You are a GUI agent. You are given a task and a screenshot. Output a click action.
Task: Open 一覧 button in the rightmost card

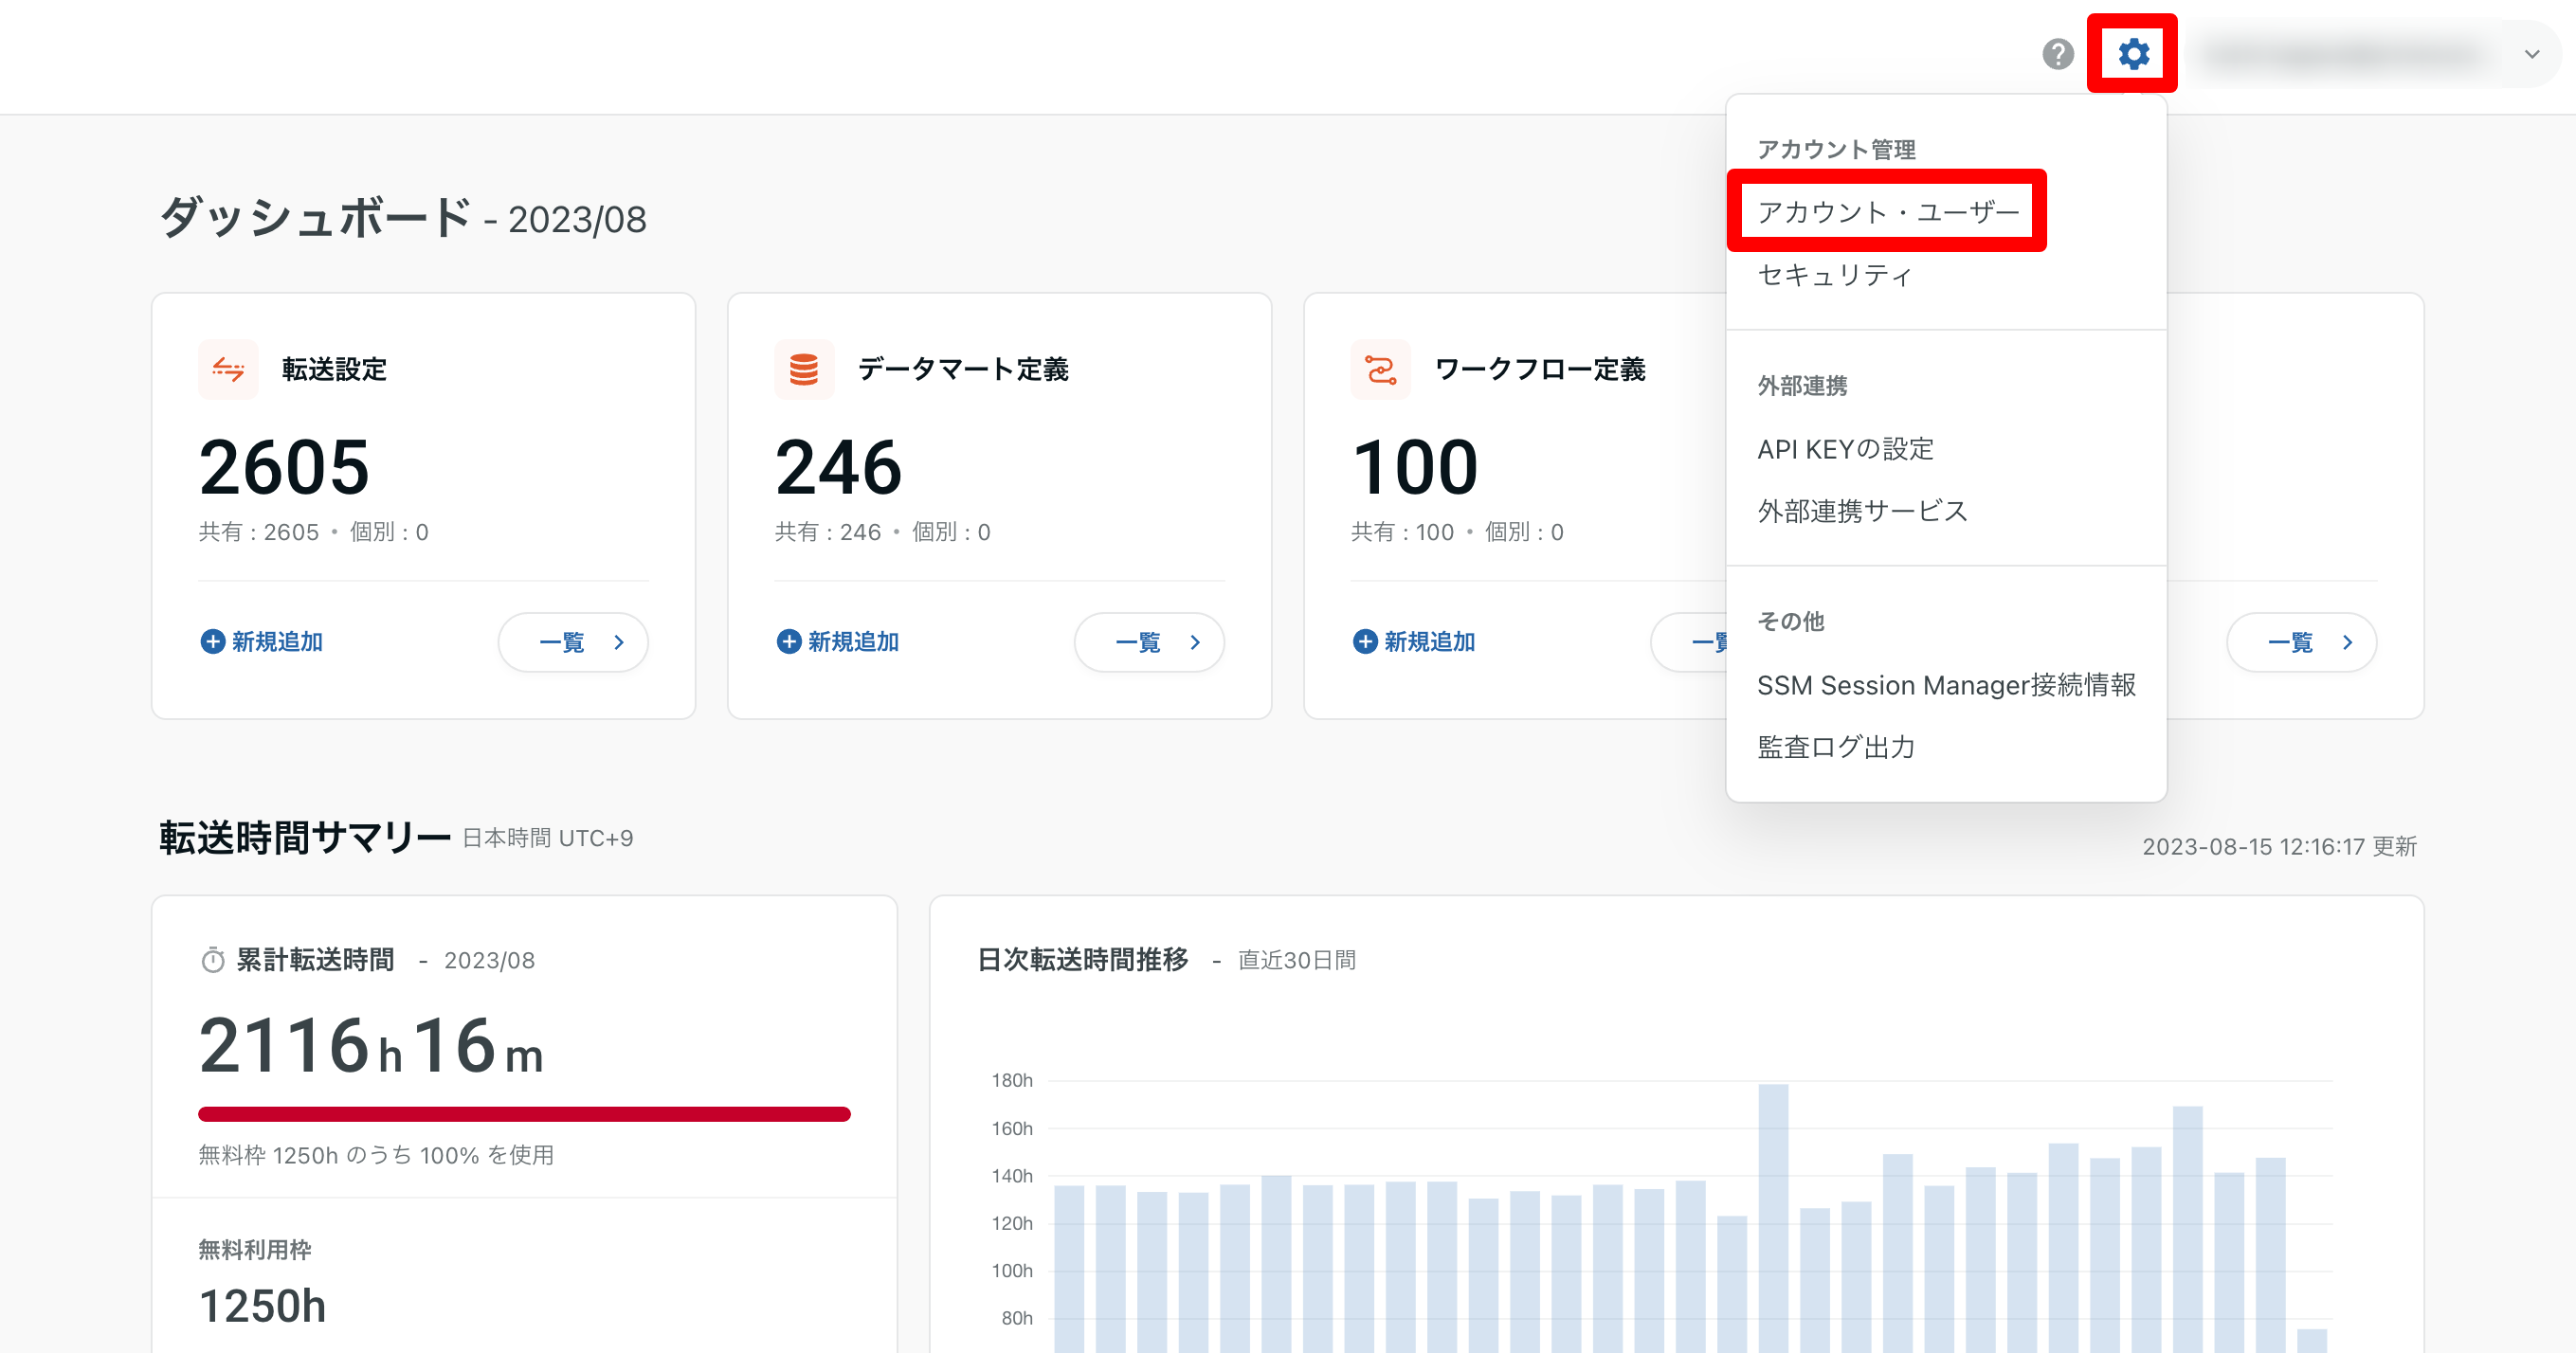pyautogui.click(x=2301, y=642)
